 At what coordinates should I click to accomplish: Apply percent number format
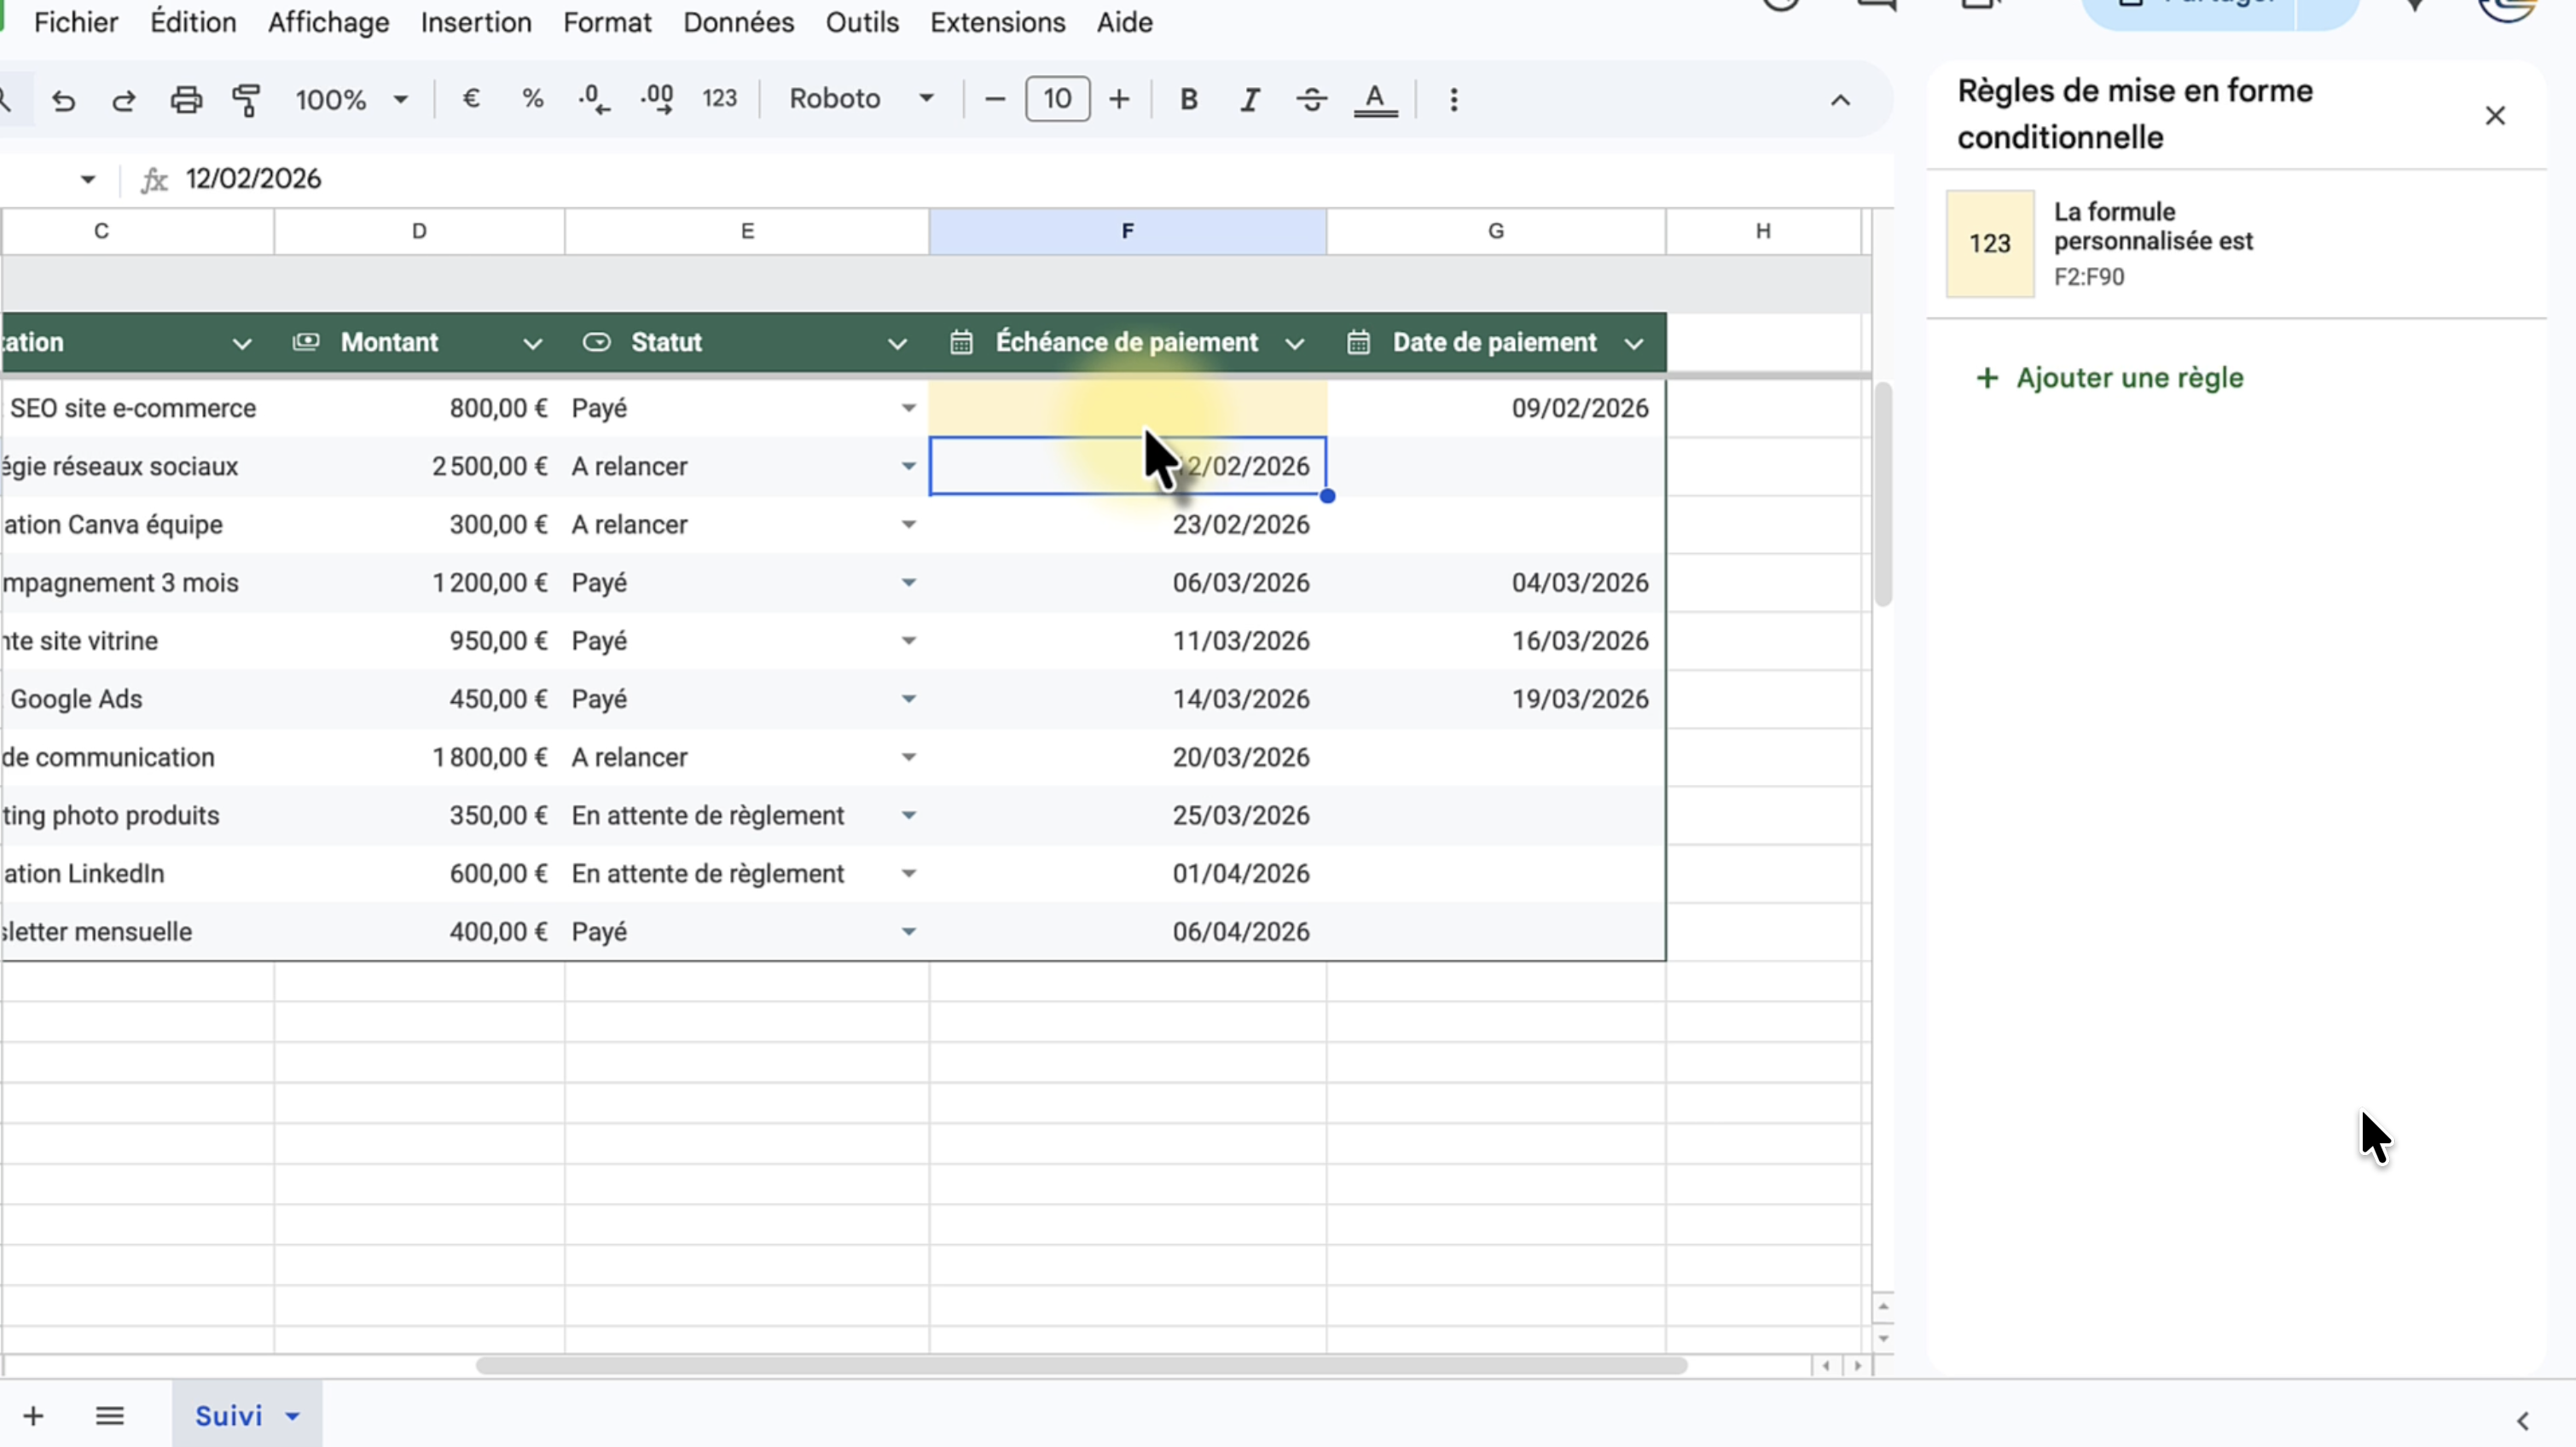pyautogui.click(x=532, y=99)
